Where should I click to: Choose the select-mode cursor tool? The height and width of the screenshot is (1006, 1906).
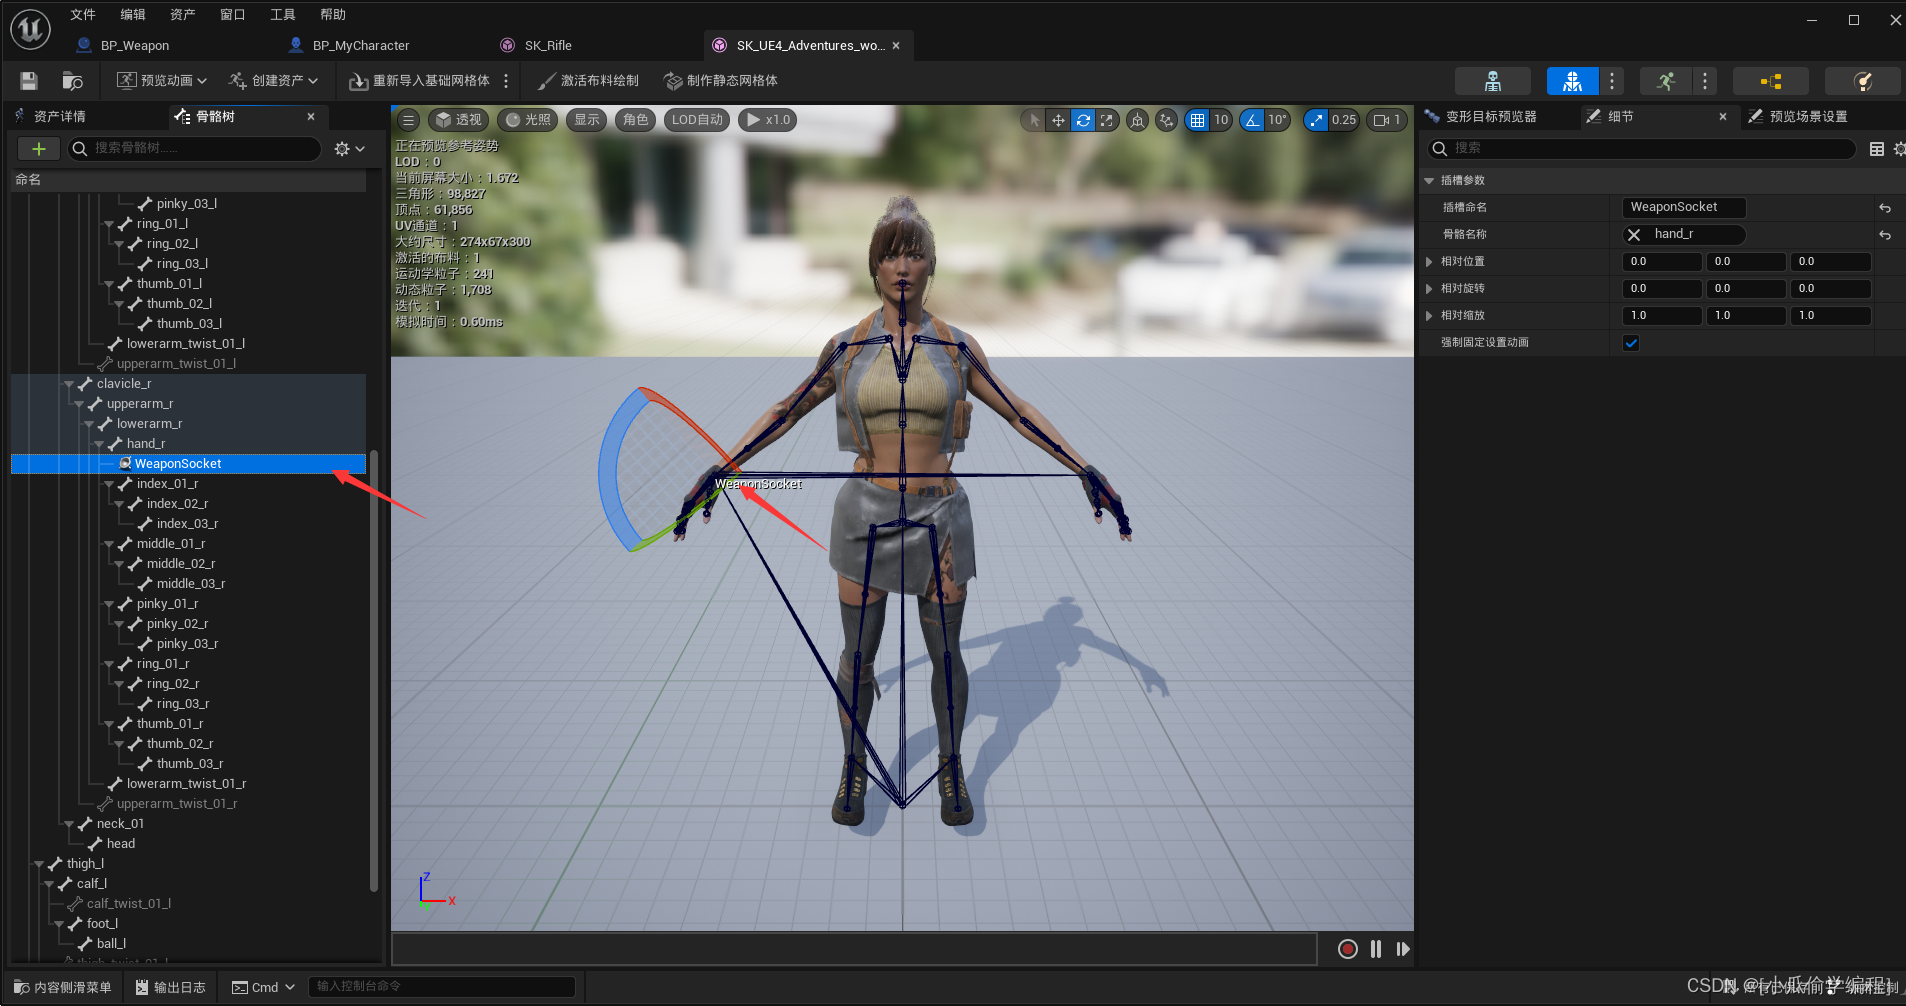point(1035,120)
